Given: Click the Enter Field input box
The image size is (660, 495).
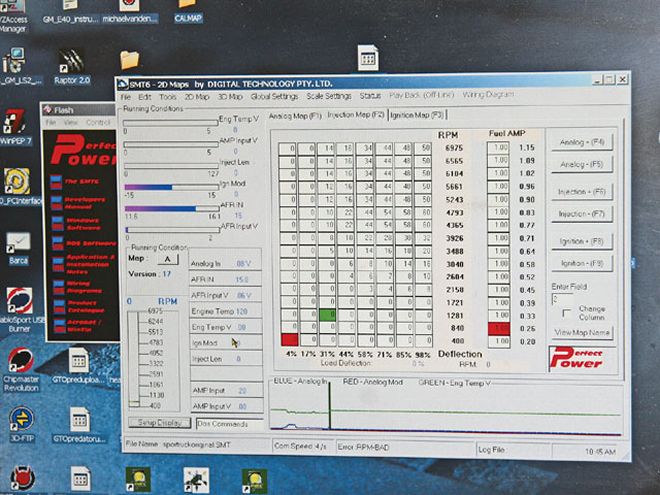Looking at the screenshot, I should click(x=562, y=299).
